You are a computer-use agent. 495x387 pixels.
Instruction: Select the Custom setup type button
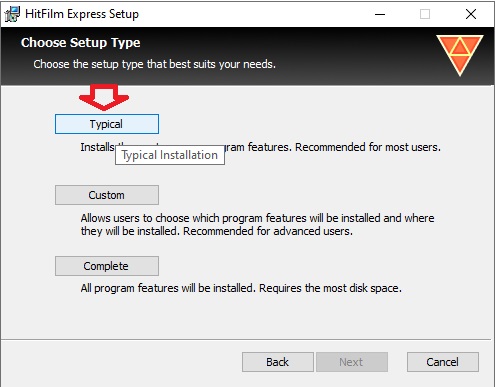pos(107,195)
